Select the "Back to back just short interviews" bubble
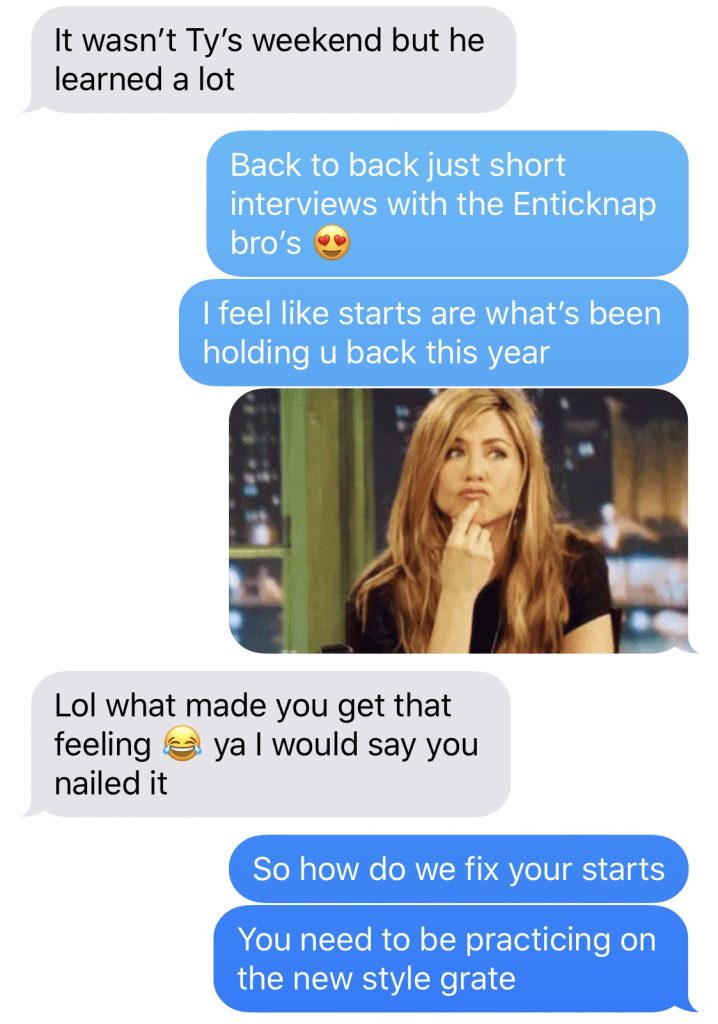718x1024 pixels. click(x=448, y=203)
